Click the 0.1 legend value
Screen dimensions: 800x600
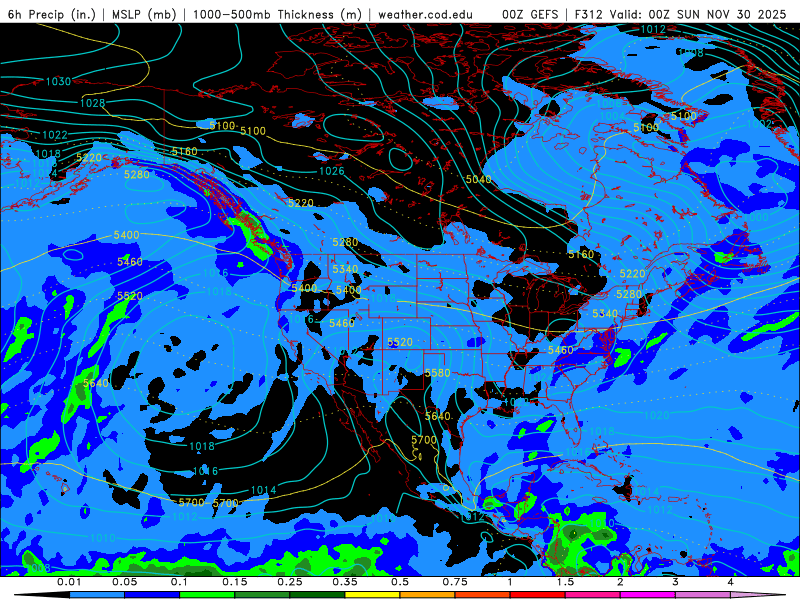click(x=179, y=582)
